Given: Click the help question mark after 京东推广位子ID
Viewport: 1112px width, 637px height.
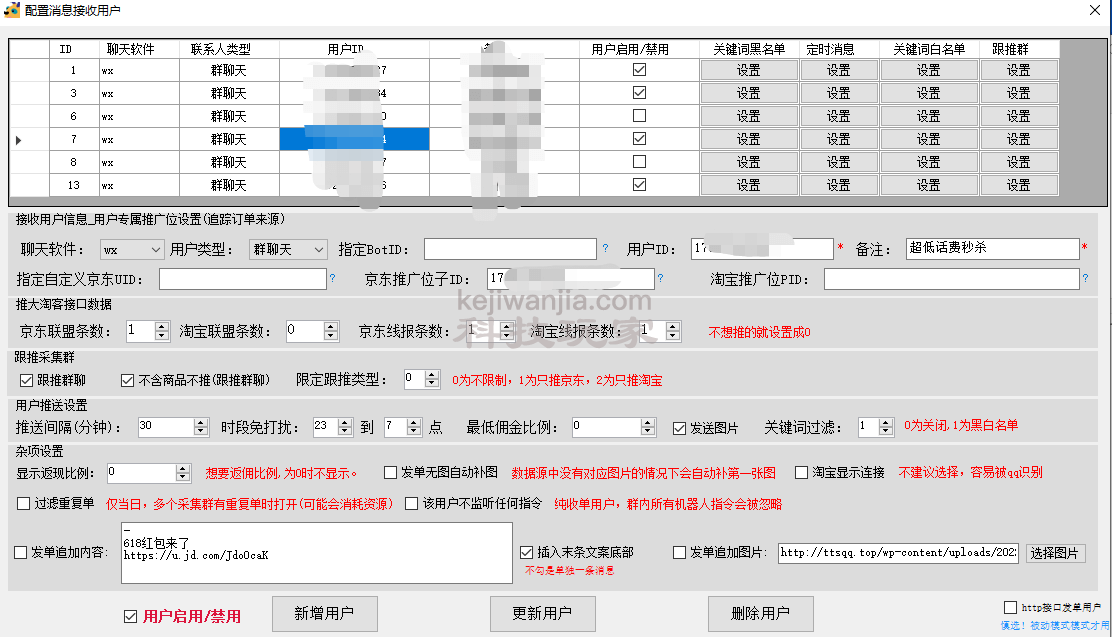Looking at the screenshot, I should pyautogui.click(x=660, y=278).
